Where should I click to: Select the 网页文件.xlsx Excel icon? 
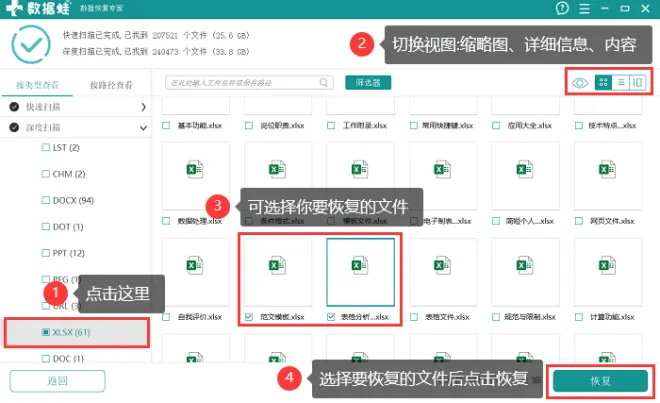(607, 169)
